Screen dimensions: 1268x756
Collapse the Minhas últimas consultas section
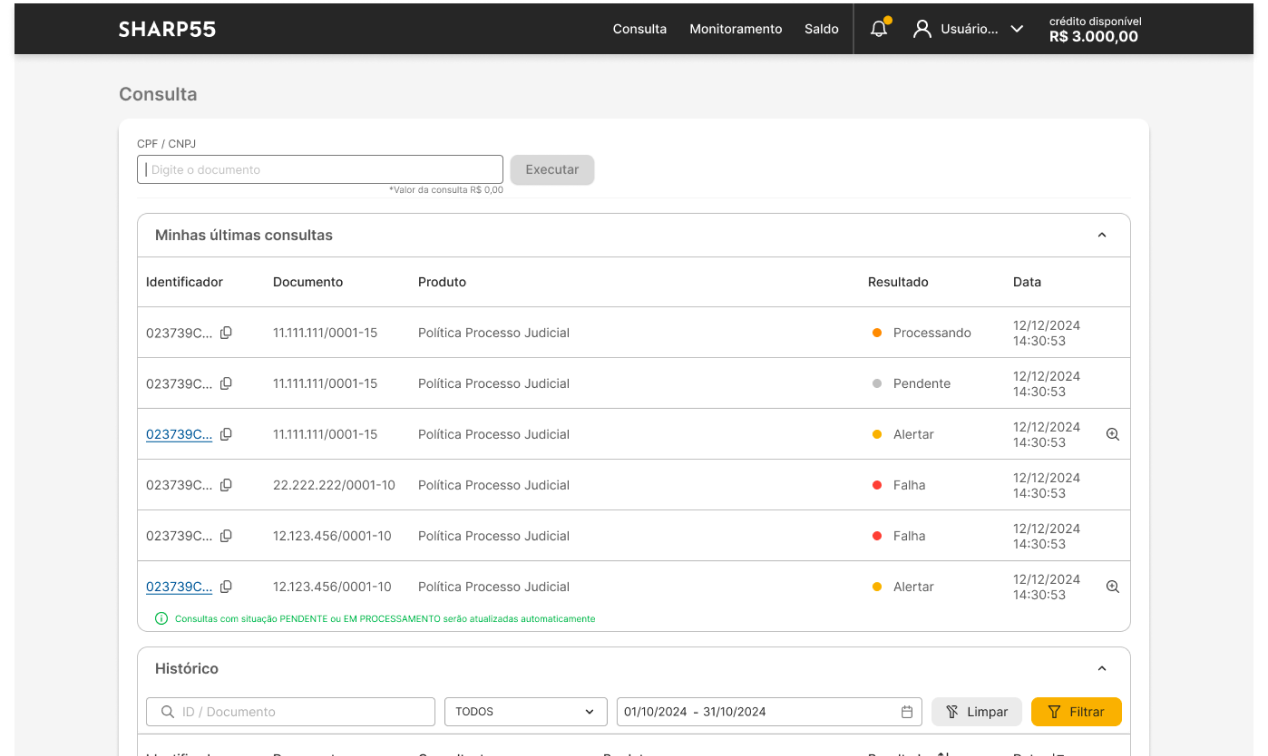point(1102,236)
